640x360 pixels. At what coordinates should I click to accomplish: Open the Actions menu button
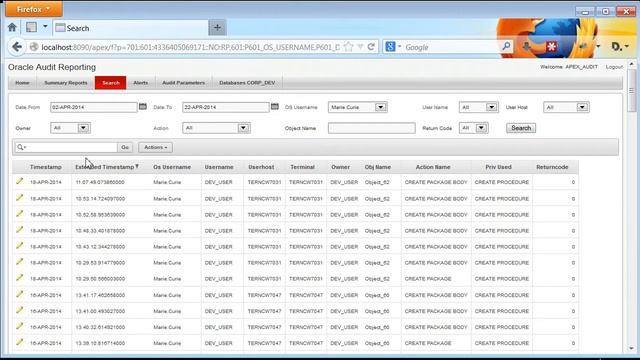click(x=156, y=147)
